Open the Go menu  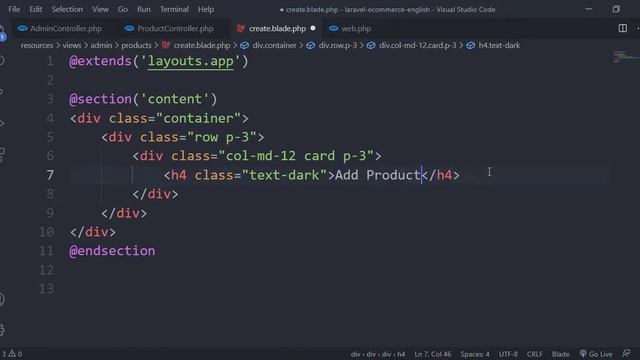tap(122, 9)
